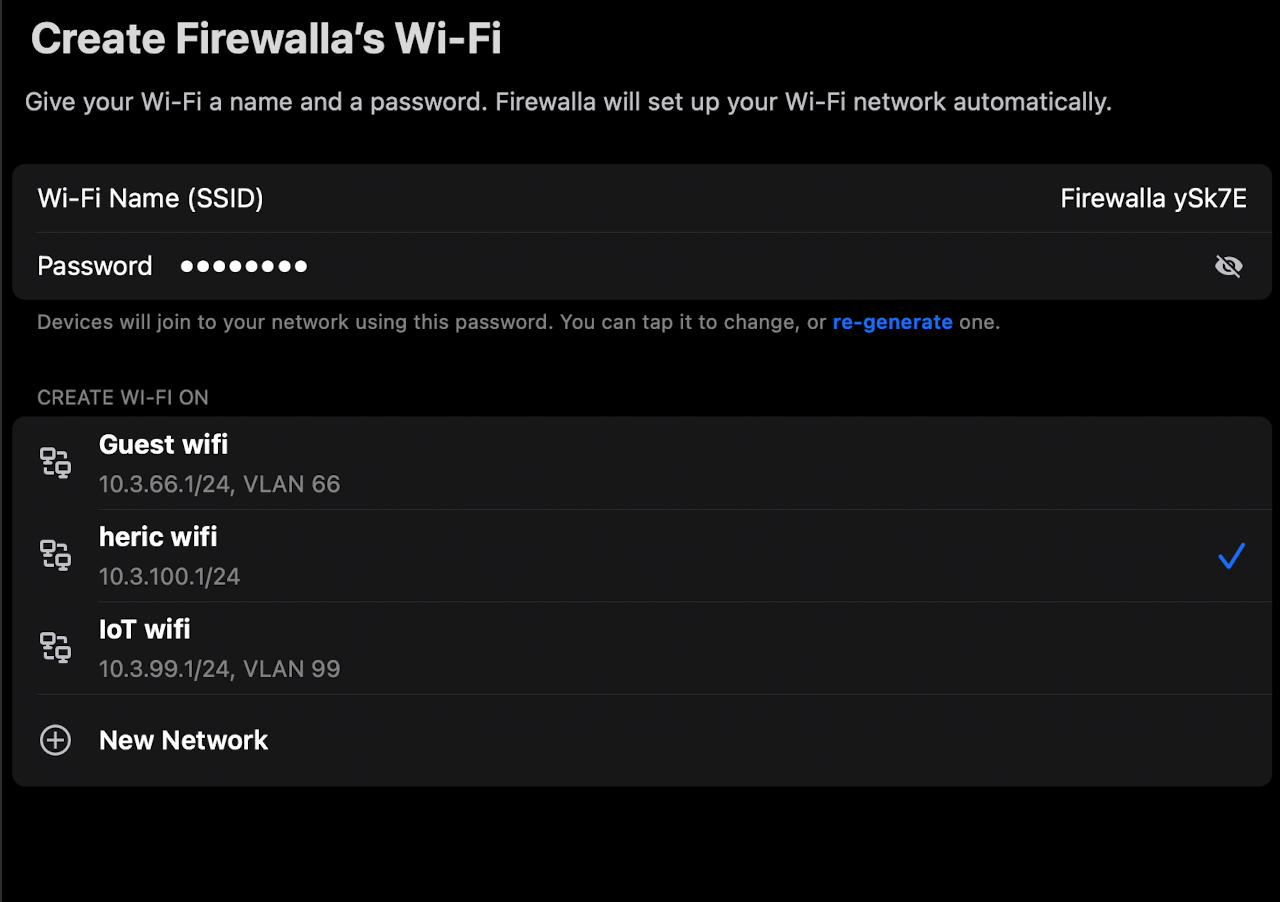Click the 10.3.66.1/24, VLAN 66 subnet text

coord(219,485)
